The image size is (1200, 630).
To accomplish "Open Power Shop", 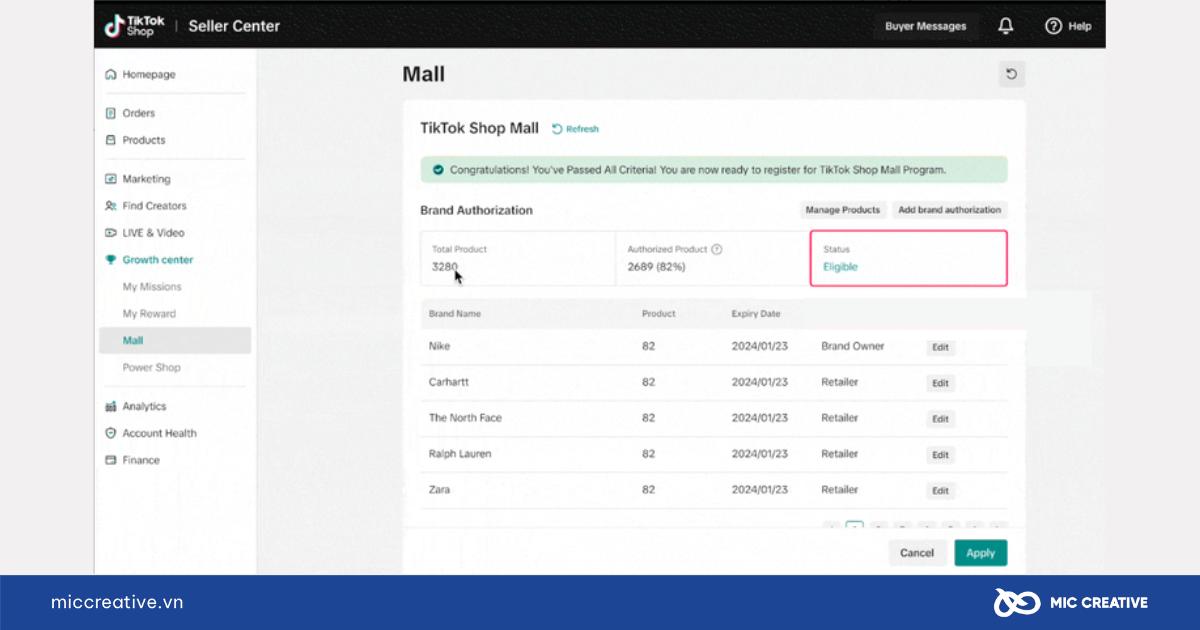I will click(x=152, y=367).
